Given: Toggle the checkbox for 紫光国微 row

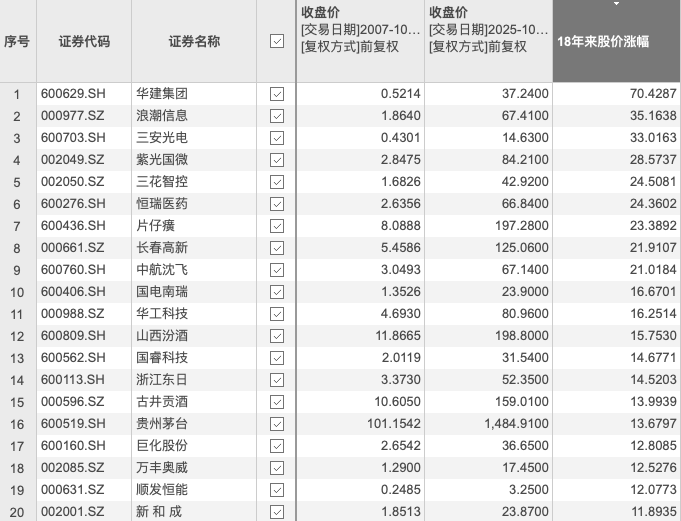Looking at the screenshot, I should pyautogui.click(x=277, y=160).
